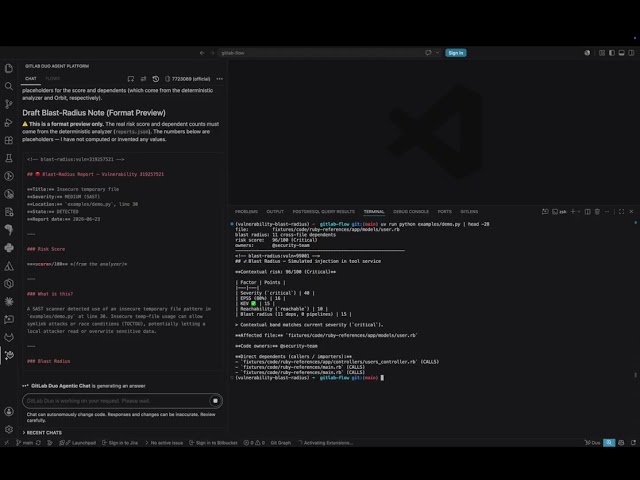Click Sign in to Jira
This screenshot has width=640, height=480.
click(120, 442)
